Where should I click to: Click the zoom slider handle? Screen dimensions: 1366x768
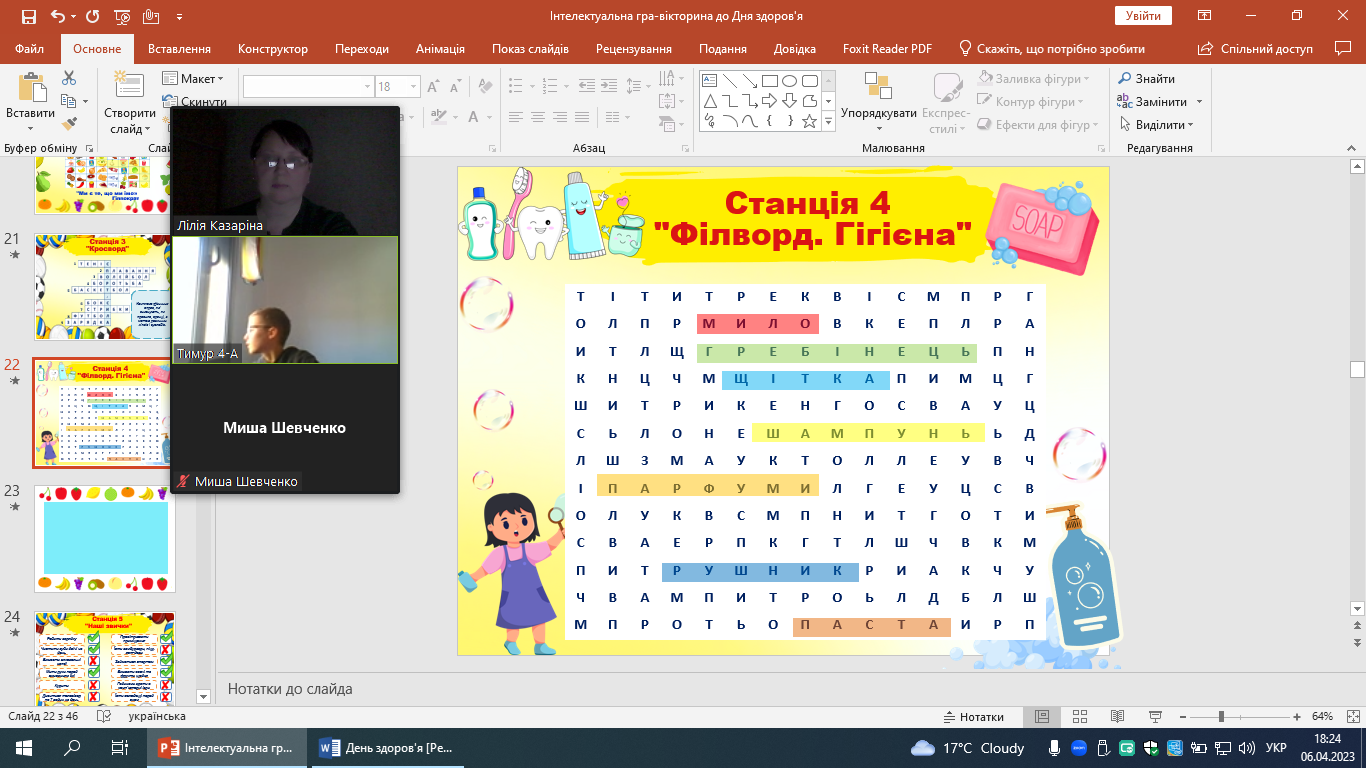[1221, 717]
